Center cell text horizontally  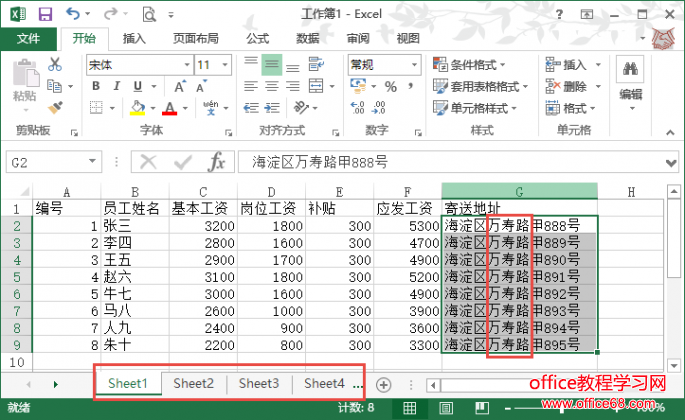point(272,86)
